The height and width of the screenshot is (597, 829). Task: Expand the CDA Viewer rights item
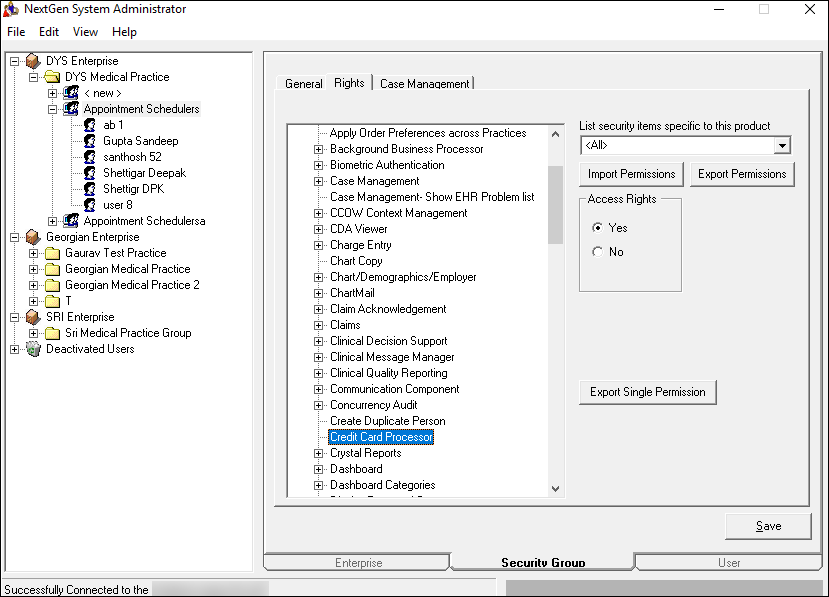point(318,229)
